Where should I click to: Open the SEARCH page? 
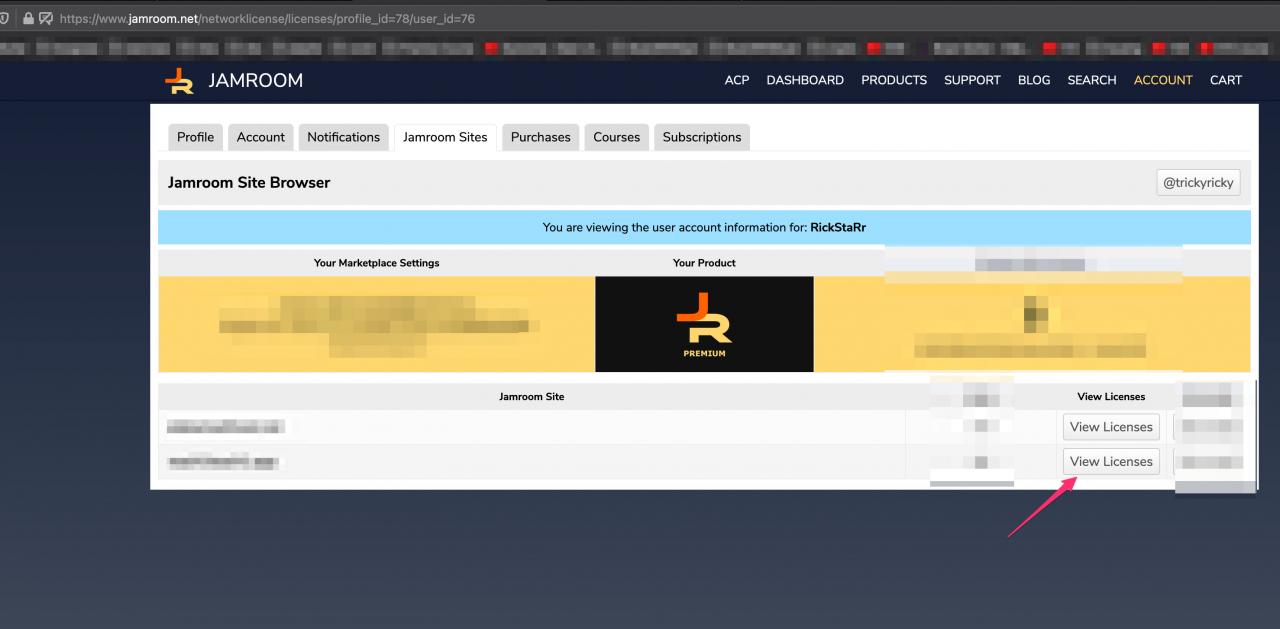click(x=1092, y=80)
